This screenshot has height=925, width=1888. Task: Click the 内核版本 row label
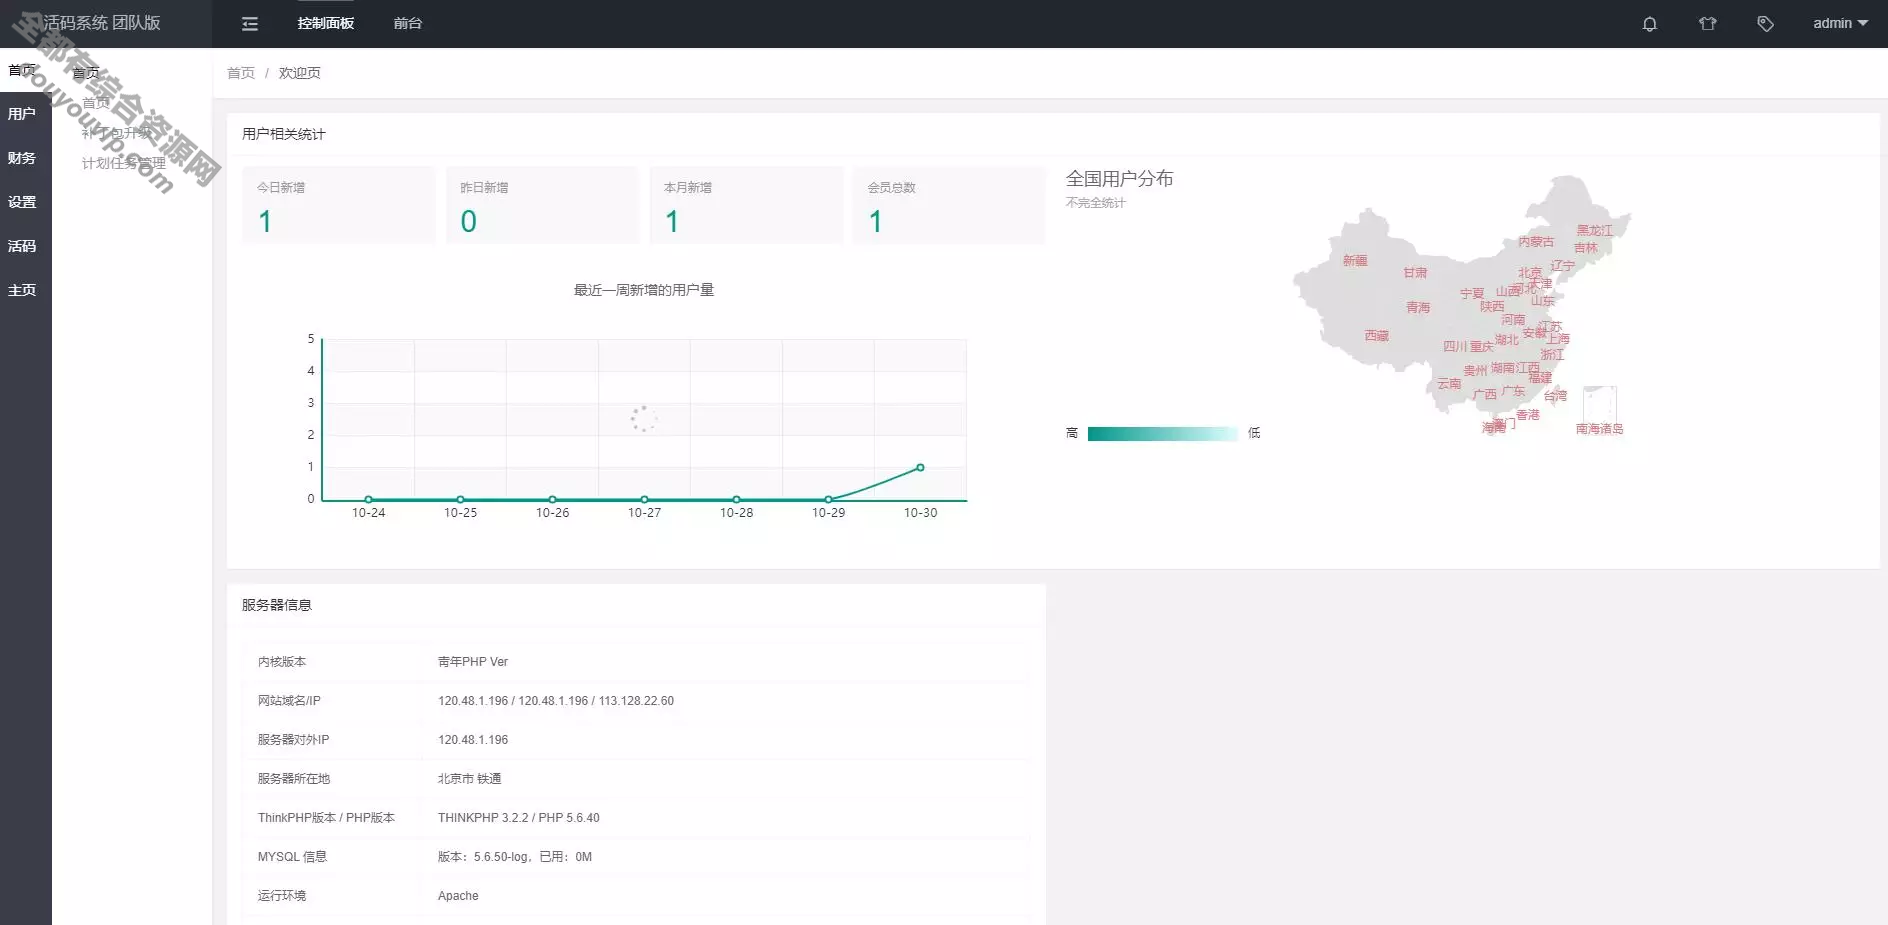pyautogui.click(x=282, y=662)
